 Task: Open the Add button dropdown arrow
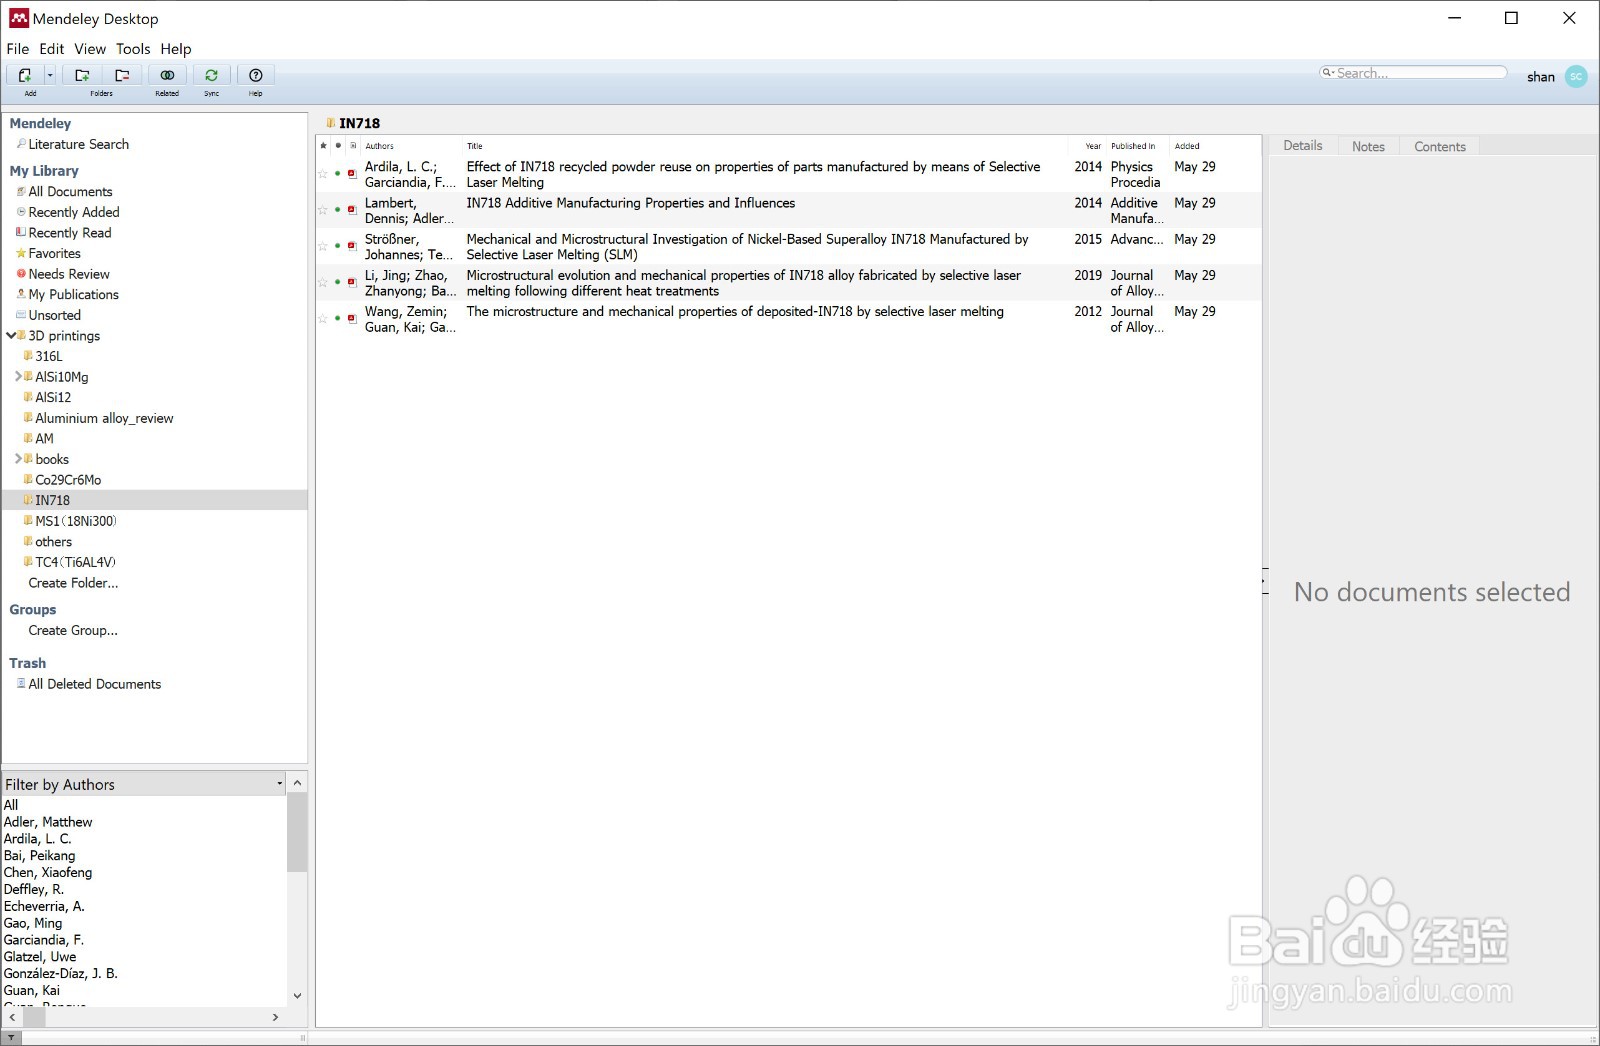(x=50, y=75)
